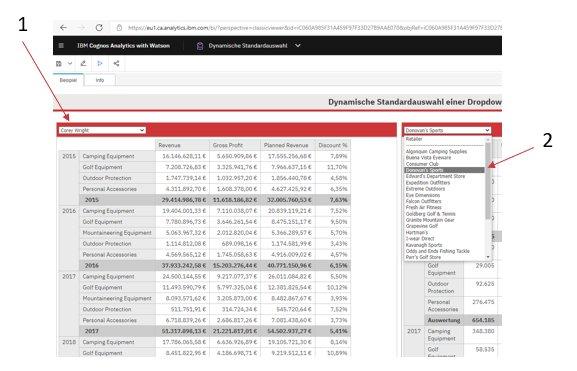Click the site lock icon in address bar
The image size is (577, 371).
click(119, 28)
